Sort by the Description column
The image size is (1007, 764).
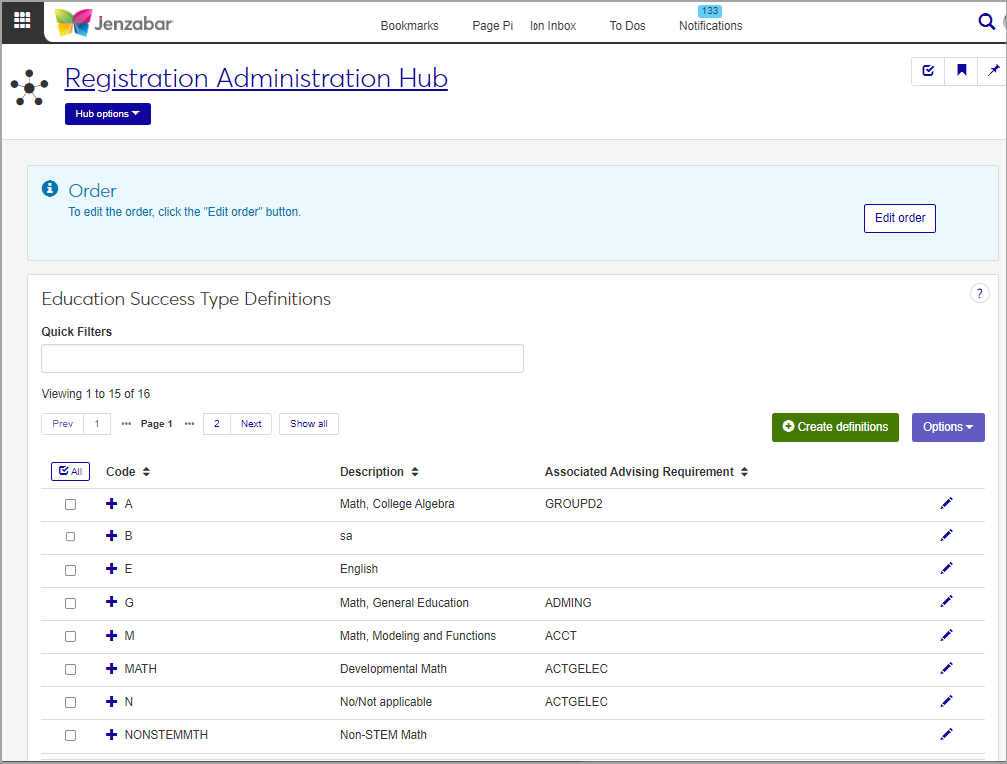pyautogui.click(x=379, y=472)
